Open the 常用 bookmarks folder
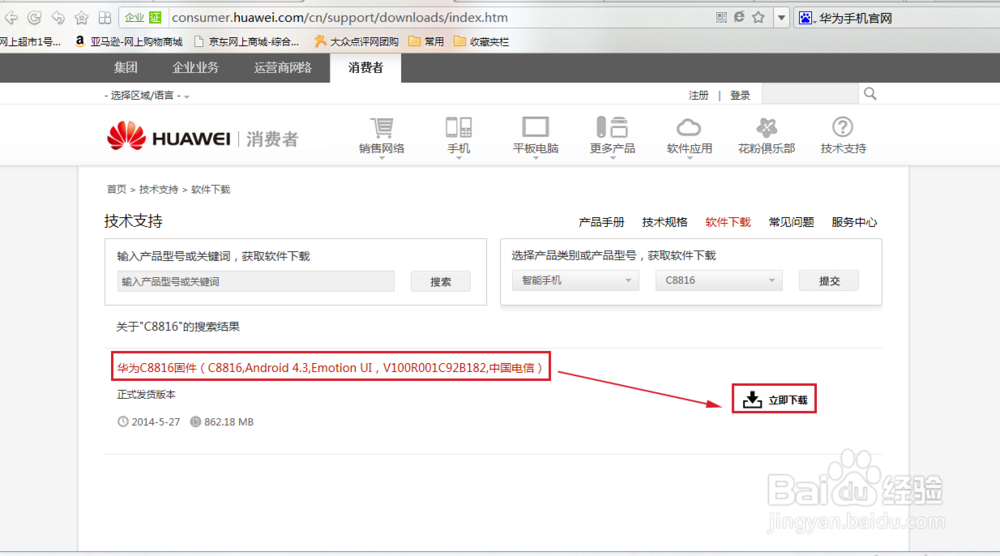The height and width of the screenshot is (556, 1000). point(426,41)
